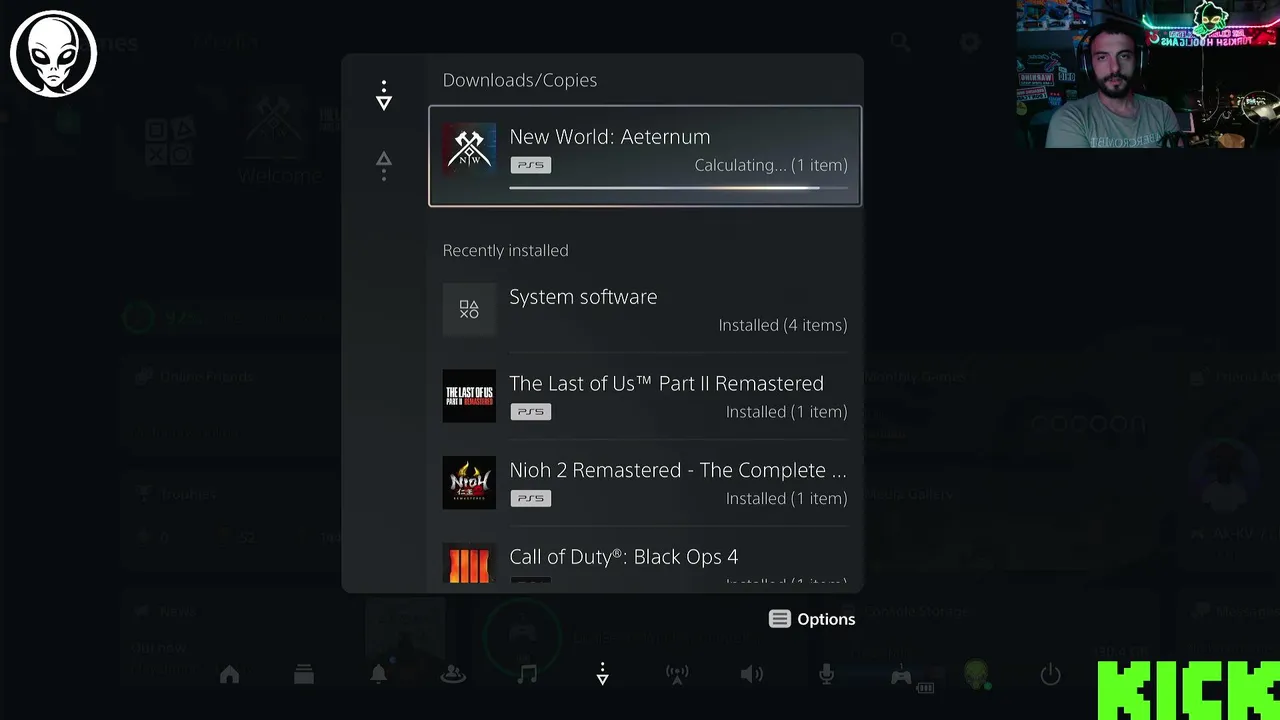Open the Power icon

(x=1050, y=675)
